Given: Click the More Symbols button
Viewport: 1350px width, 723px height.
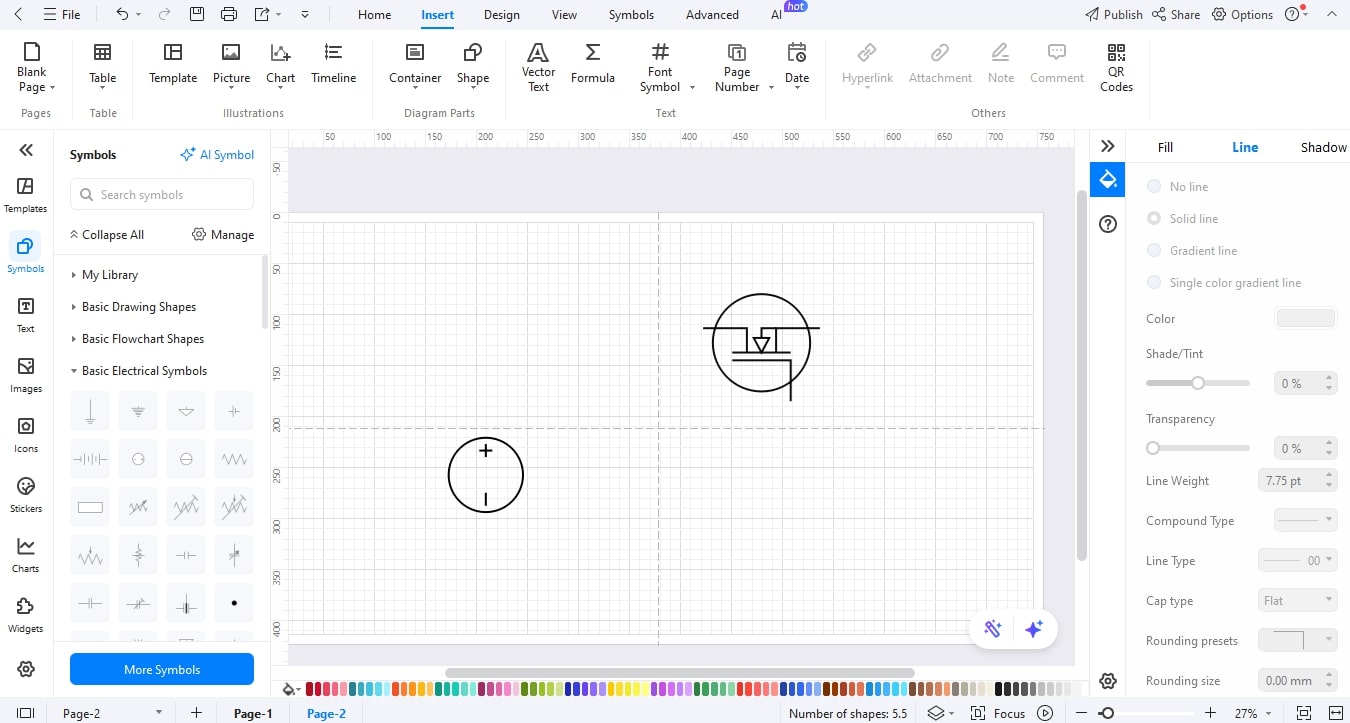Looking at the screenshot, I should 161,669.
